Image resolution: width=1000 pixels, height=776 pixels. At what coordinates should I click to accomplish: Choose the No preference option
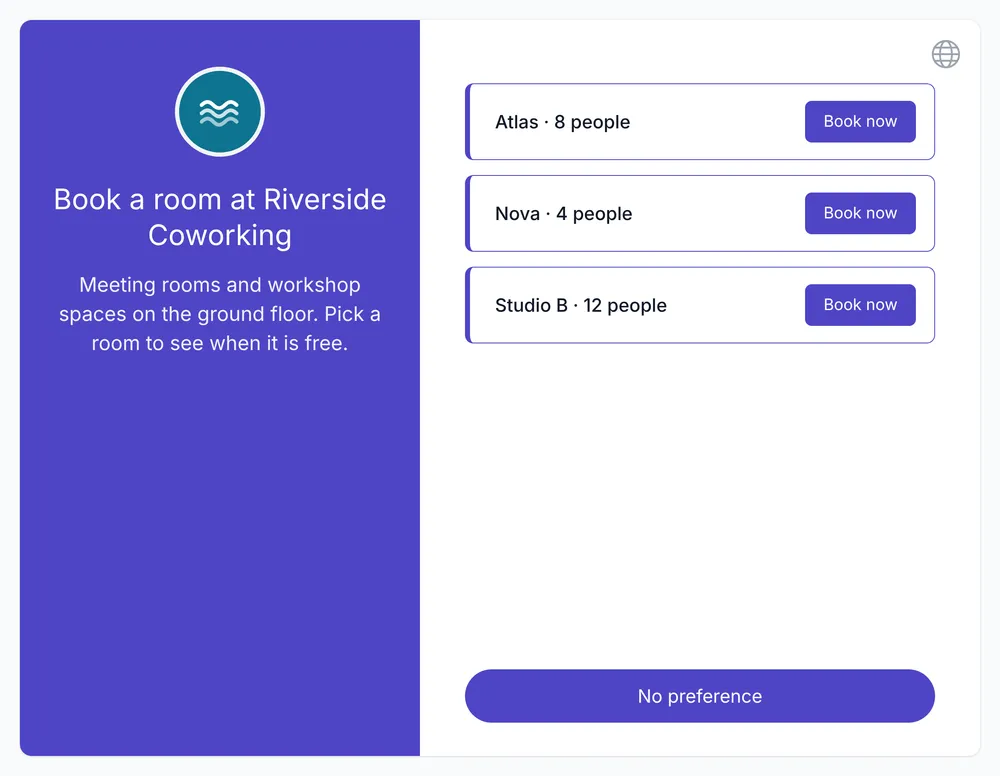(700, 696)
